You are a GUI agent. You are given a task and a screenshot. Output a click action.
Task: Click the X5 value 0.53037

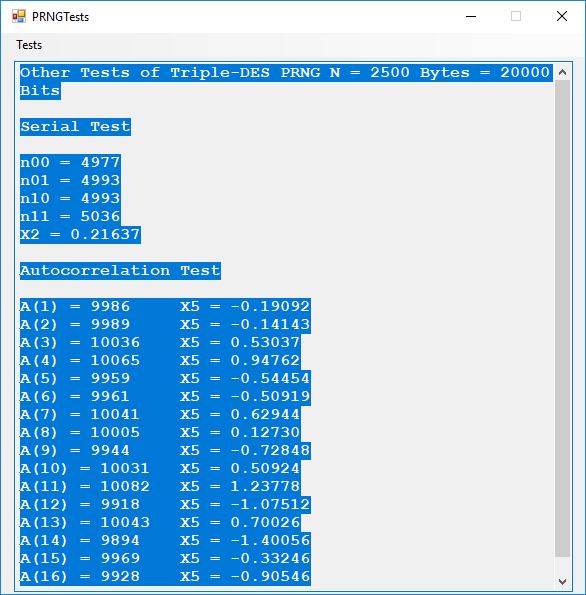click(x=265, y=343)
